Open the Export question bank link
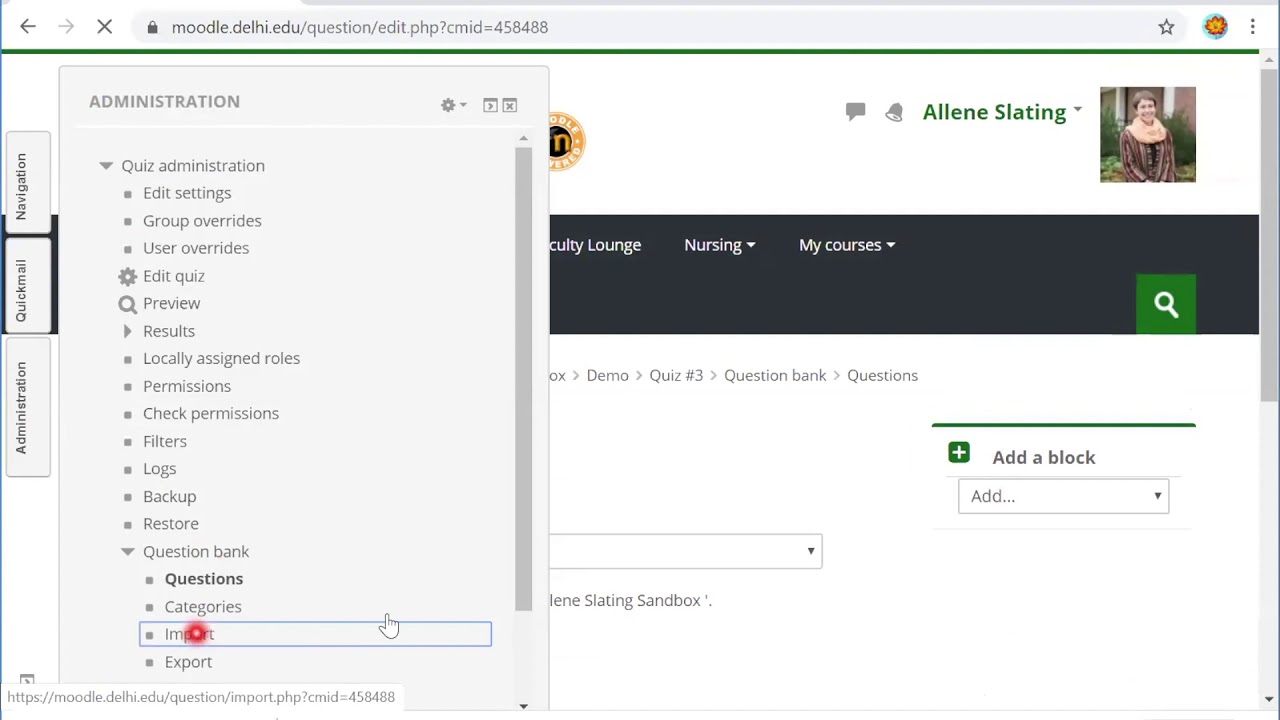This screenshot has height=720, width=1280. (x=188, y=662)
